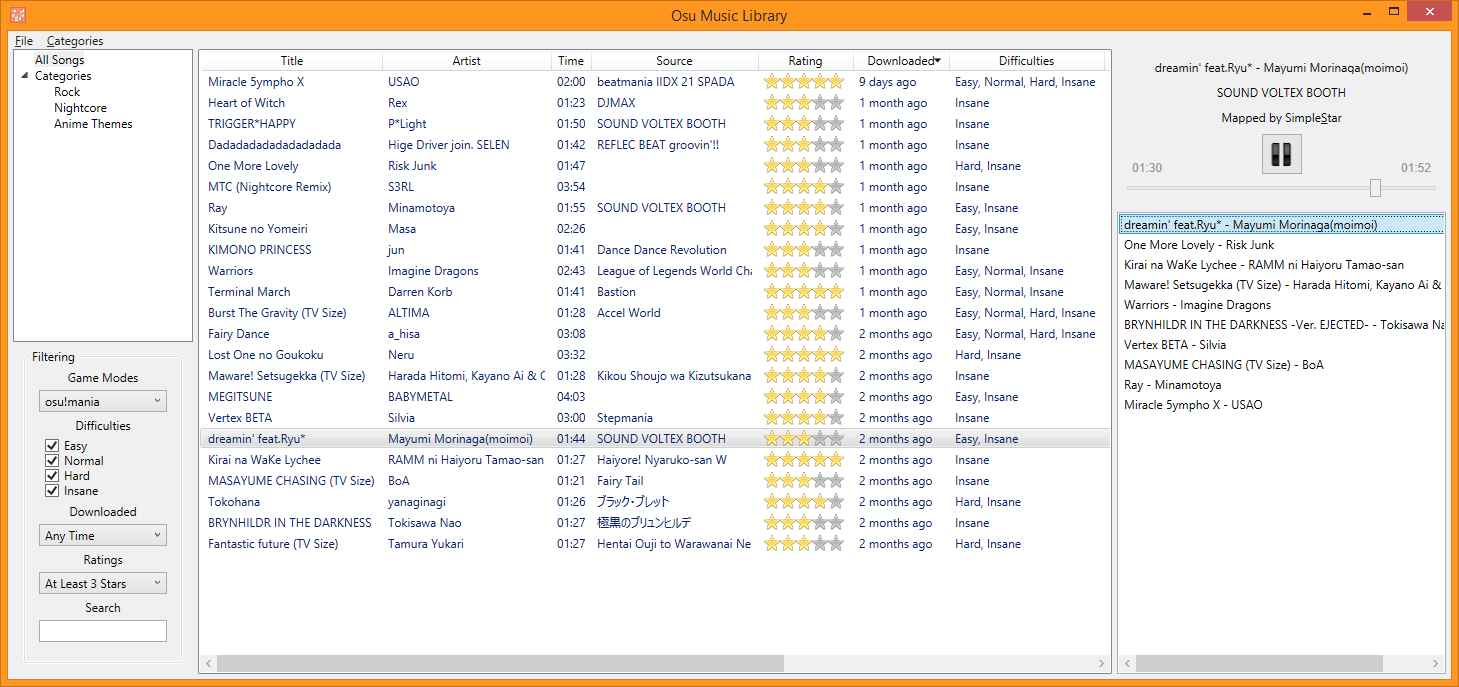Select MTC (Nightcore Remix) row
Viewport: 1459px width, 687px height.
click(655, 187)
